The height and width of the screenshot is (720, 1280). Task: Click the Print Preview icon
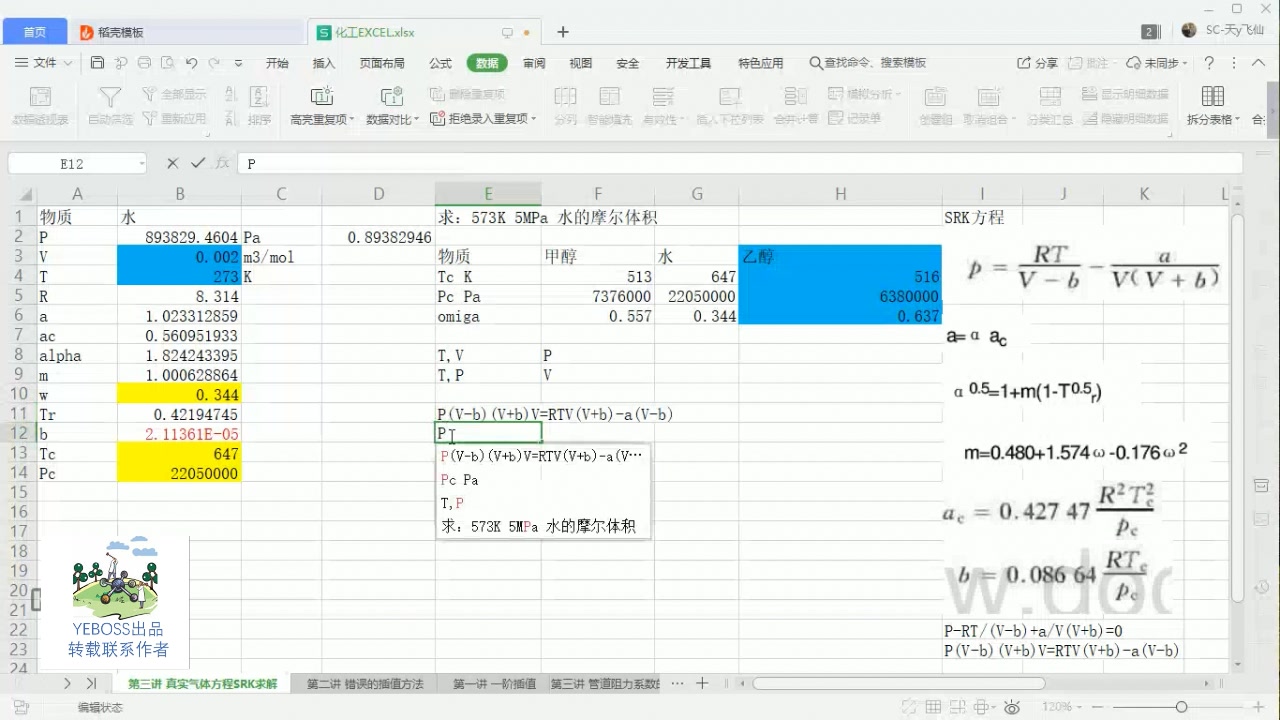(167, 63)
